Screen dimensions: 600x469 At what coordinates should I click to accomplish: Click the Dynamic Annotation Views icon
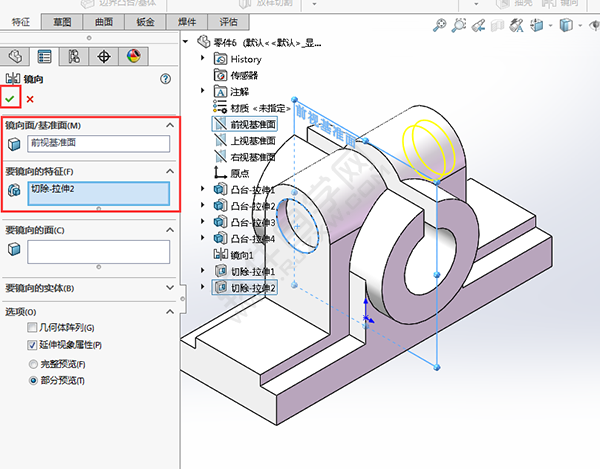click(x=517, y=25)
